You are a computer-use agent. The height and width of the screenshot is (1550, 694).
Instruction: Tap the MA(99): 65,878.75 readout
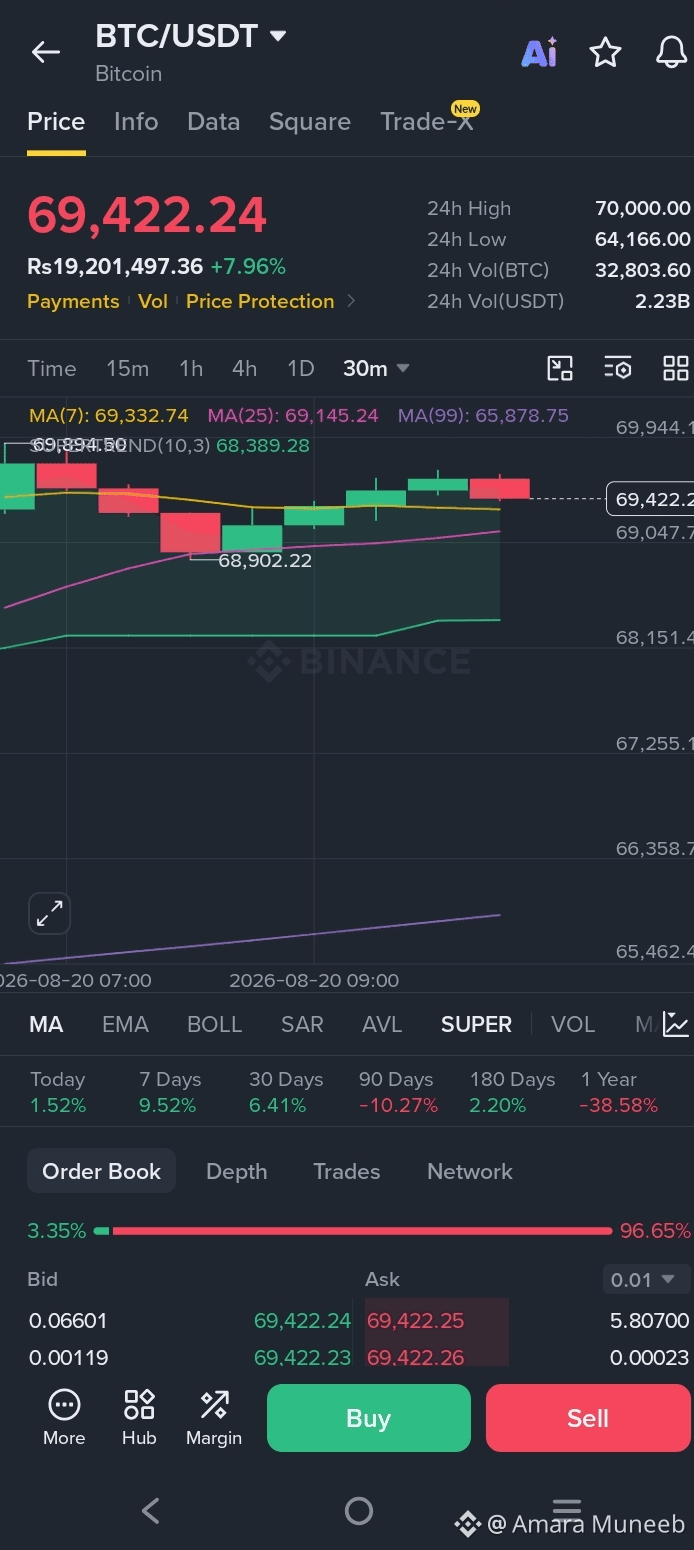483,415
